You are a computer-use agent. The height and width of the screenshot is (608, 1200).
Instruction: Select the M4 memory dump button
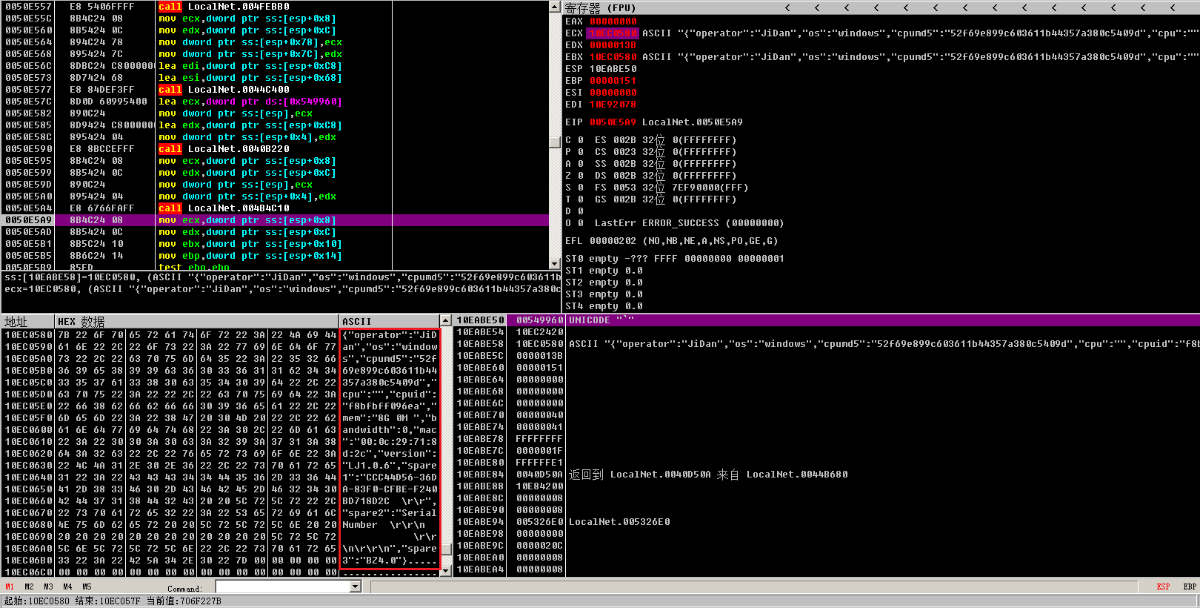point(68,587)
